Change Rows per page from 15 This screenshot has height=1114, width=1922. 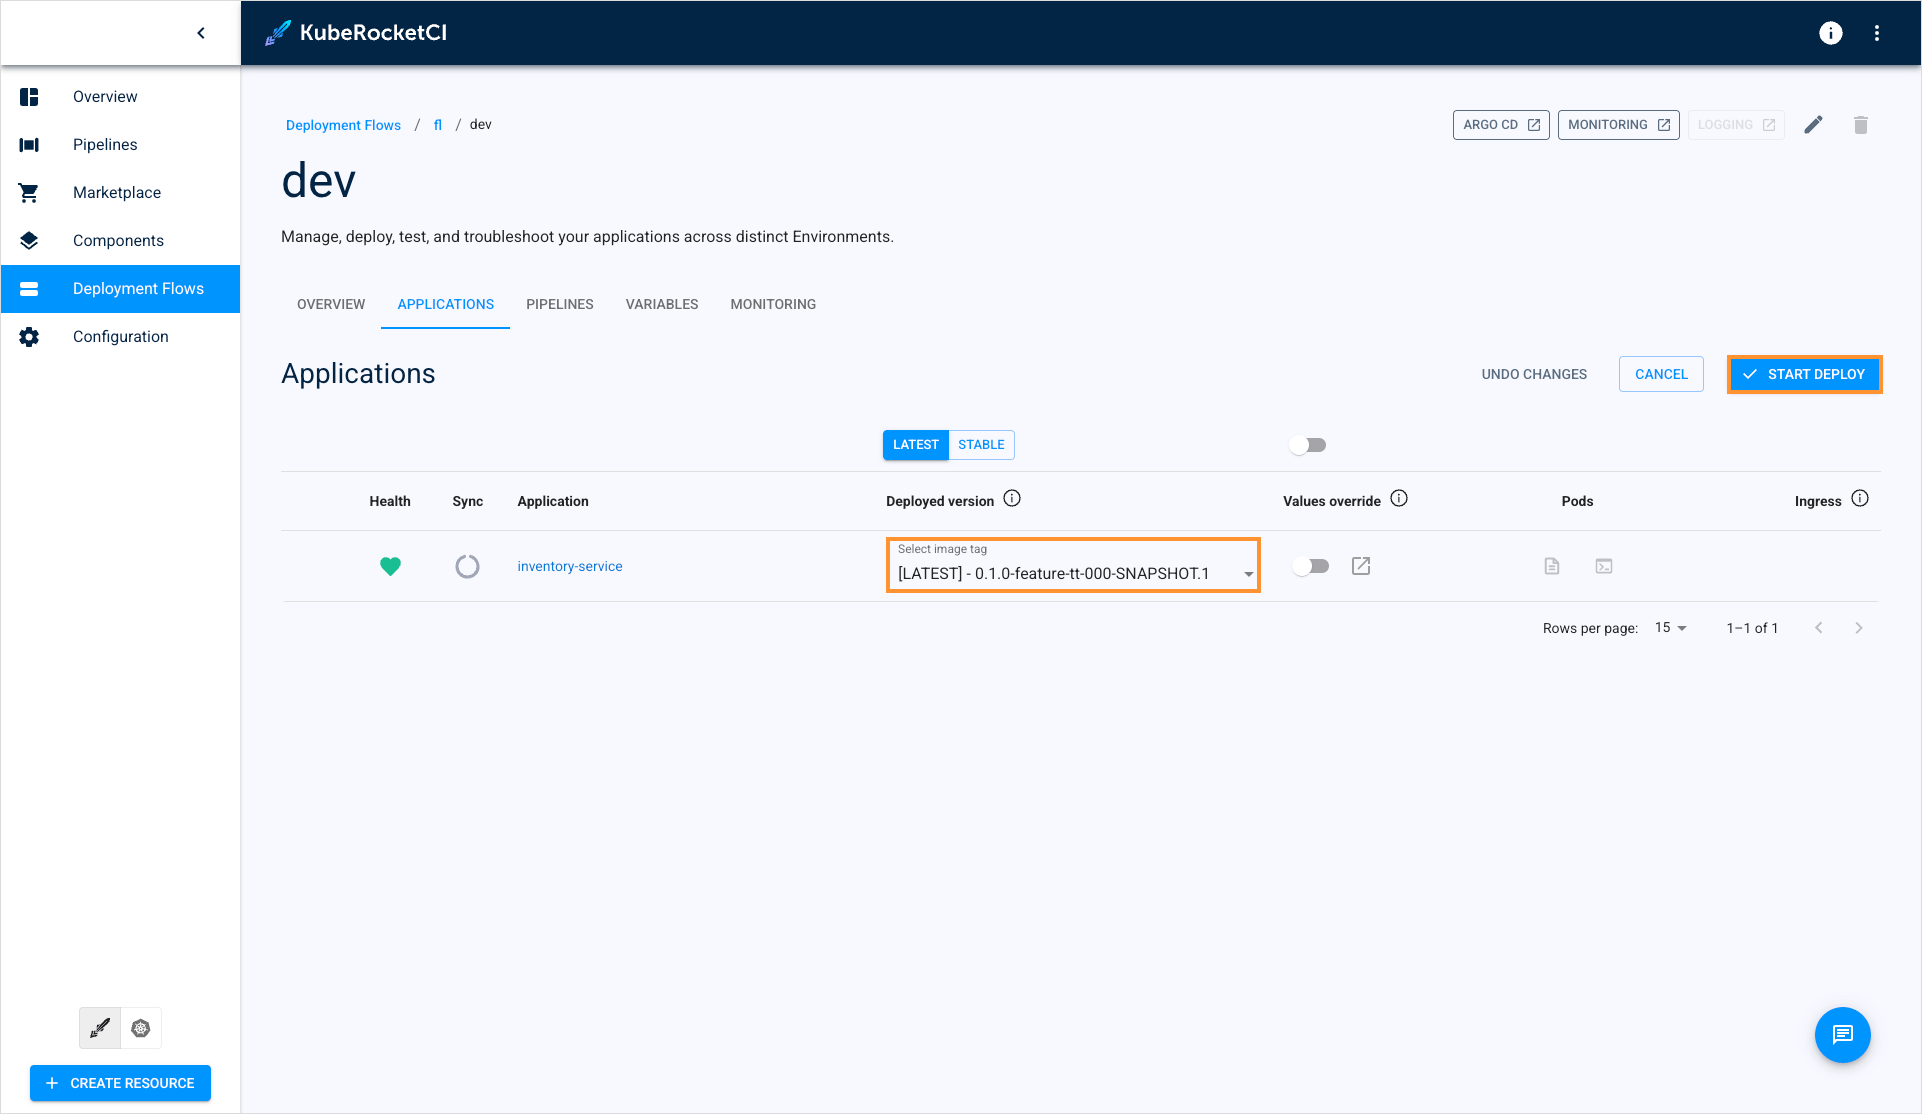point(1670,627)
